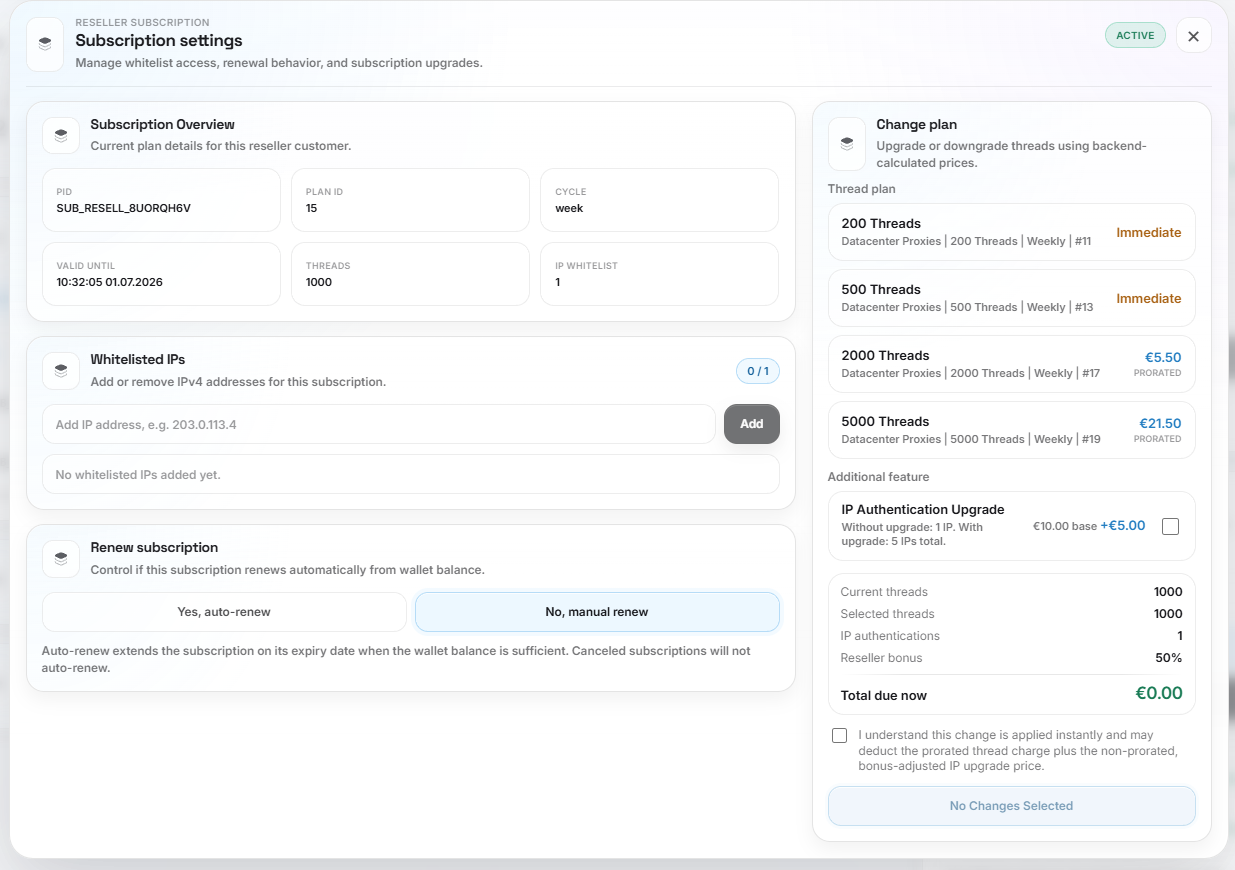
Task: Click the ACTIVE status badge
Action: pyautogui.click(x=1135, y=35)
